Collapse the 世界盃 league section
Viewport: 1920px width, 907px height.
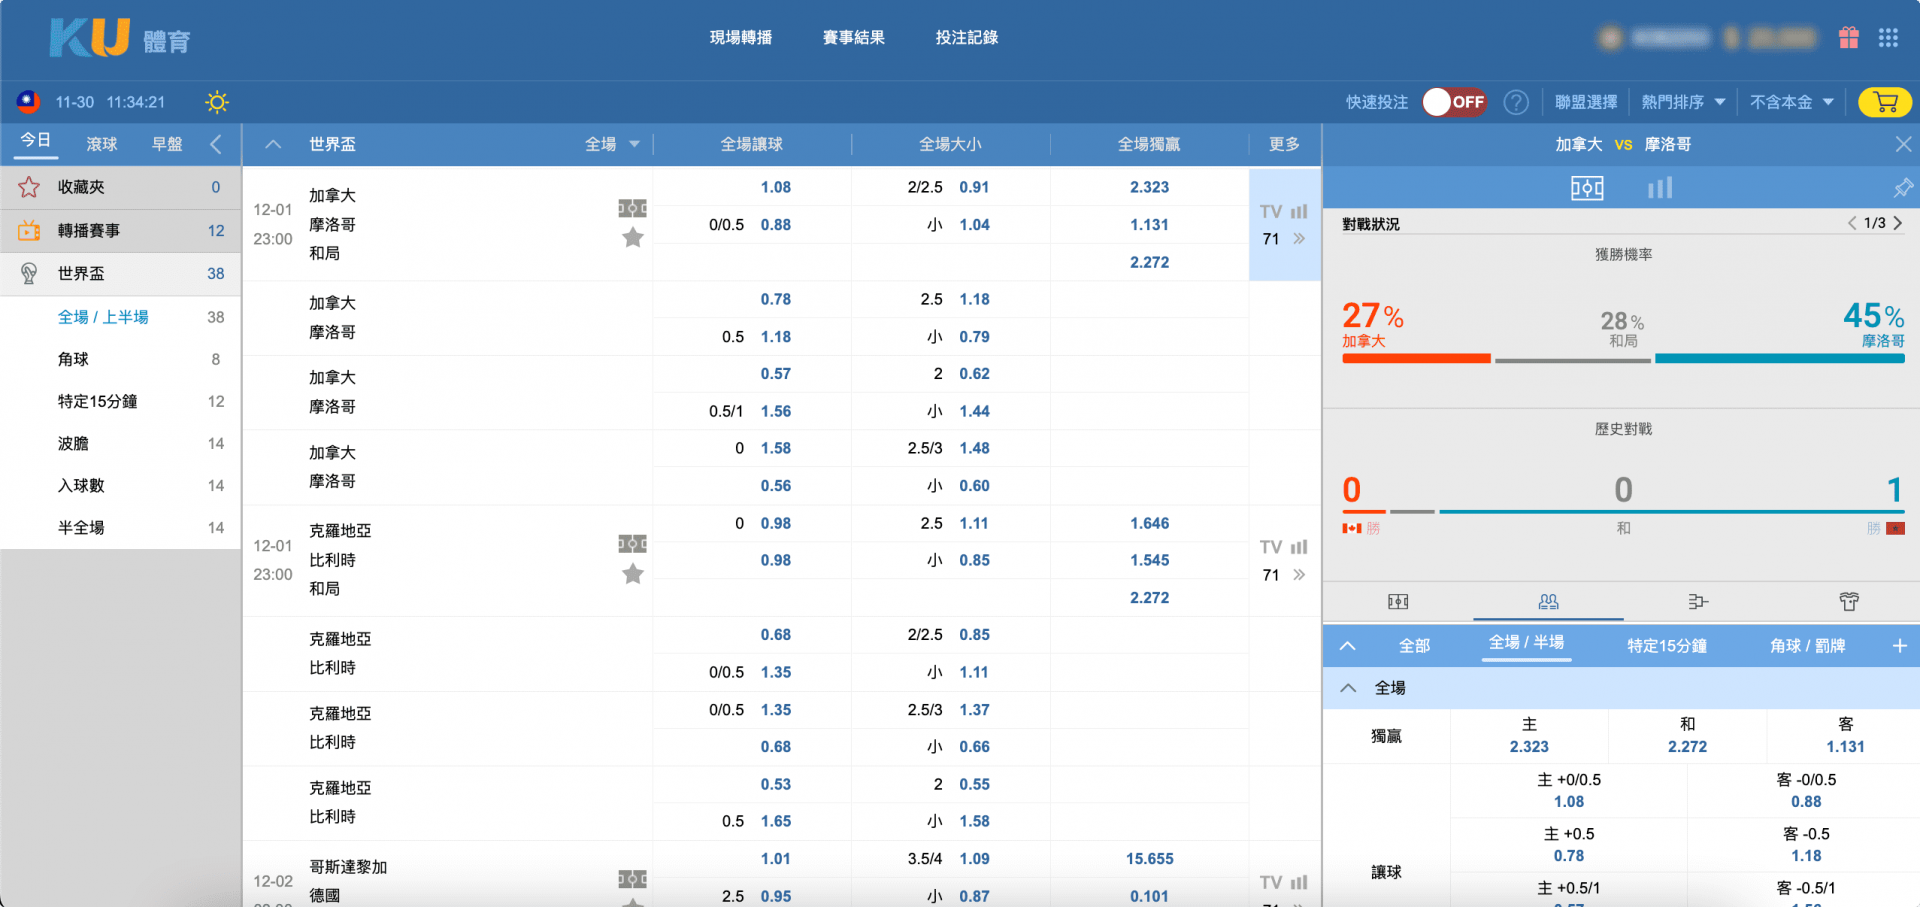tap(272, 145)
